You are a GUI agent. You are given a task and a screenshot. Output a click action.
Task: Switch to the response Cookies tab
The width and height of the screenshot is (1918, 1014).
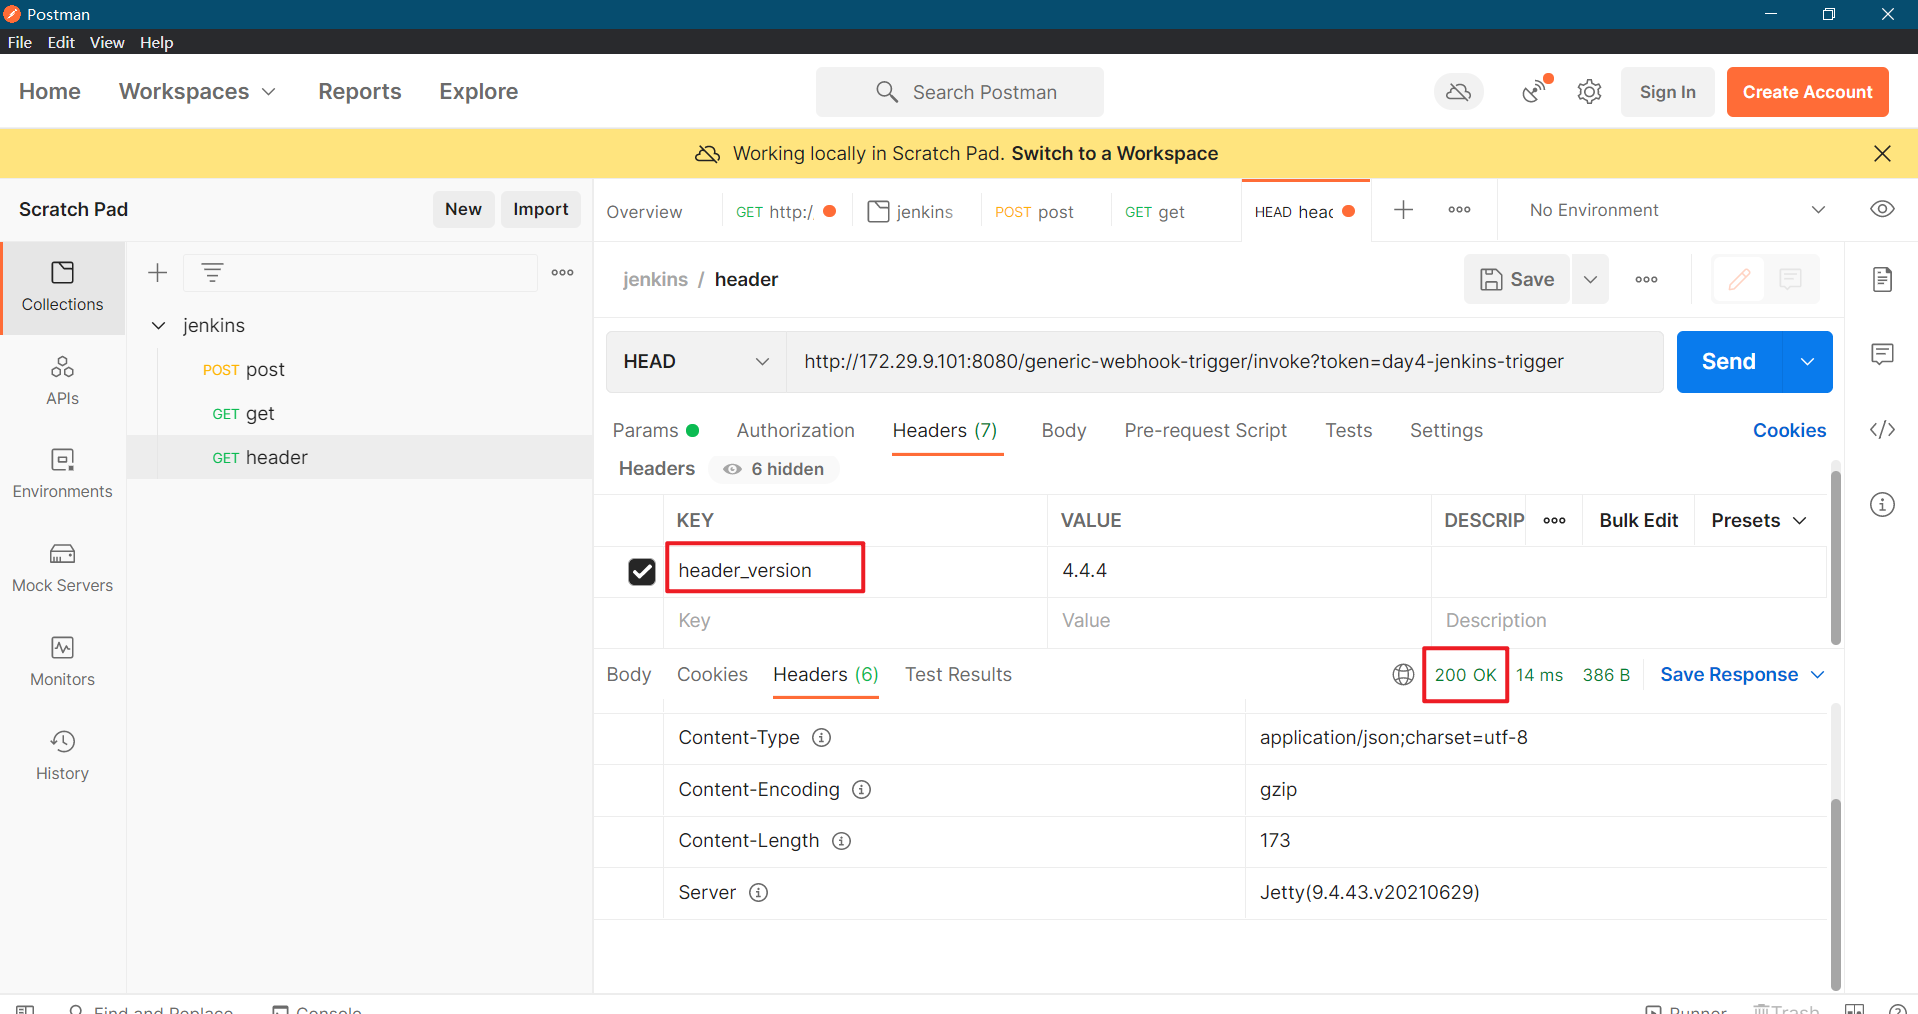(x=712, y=675)
